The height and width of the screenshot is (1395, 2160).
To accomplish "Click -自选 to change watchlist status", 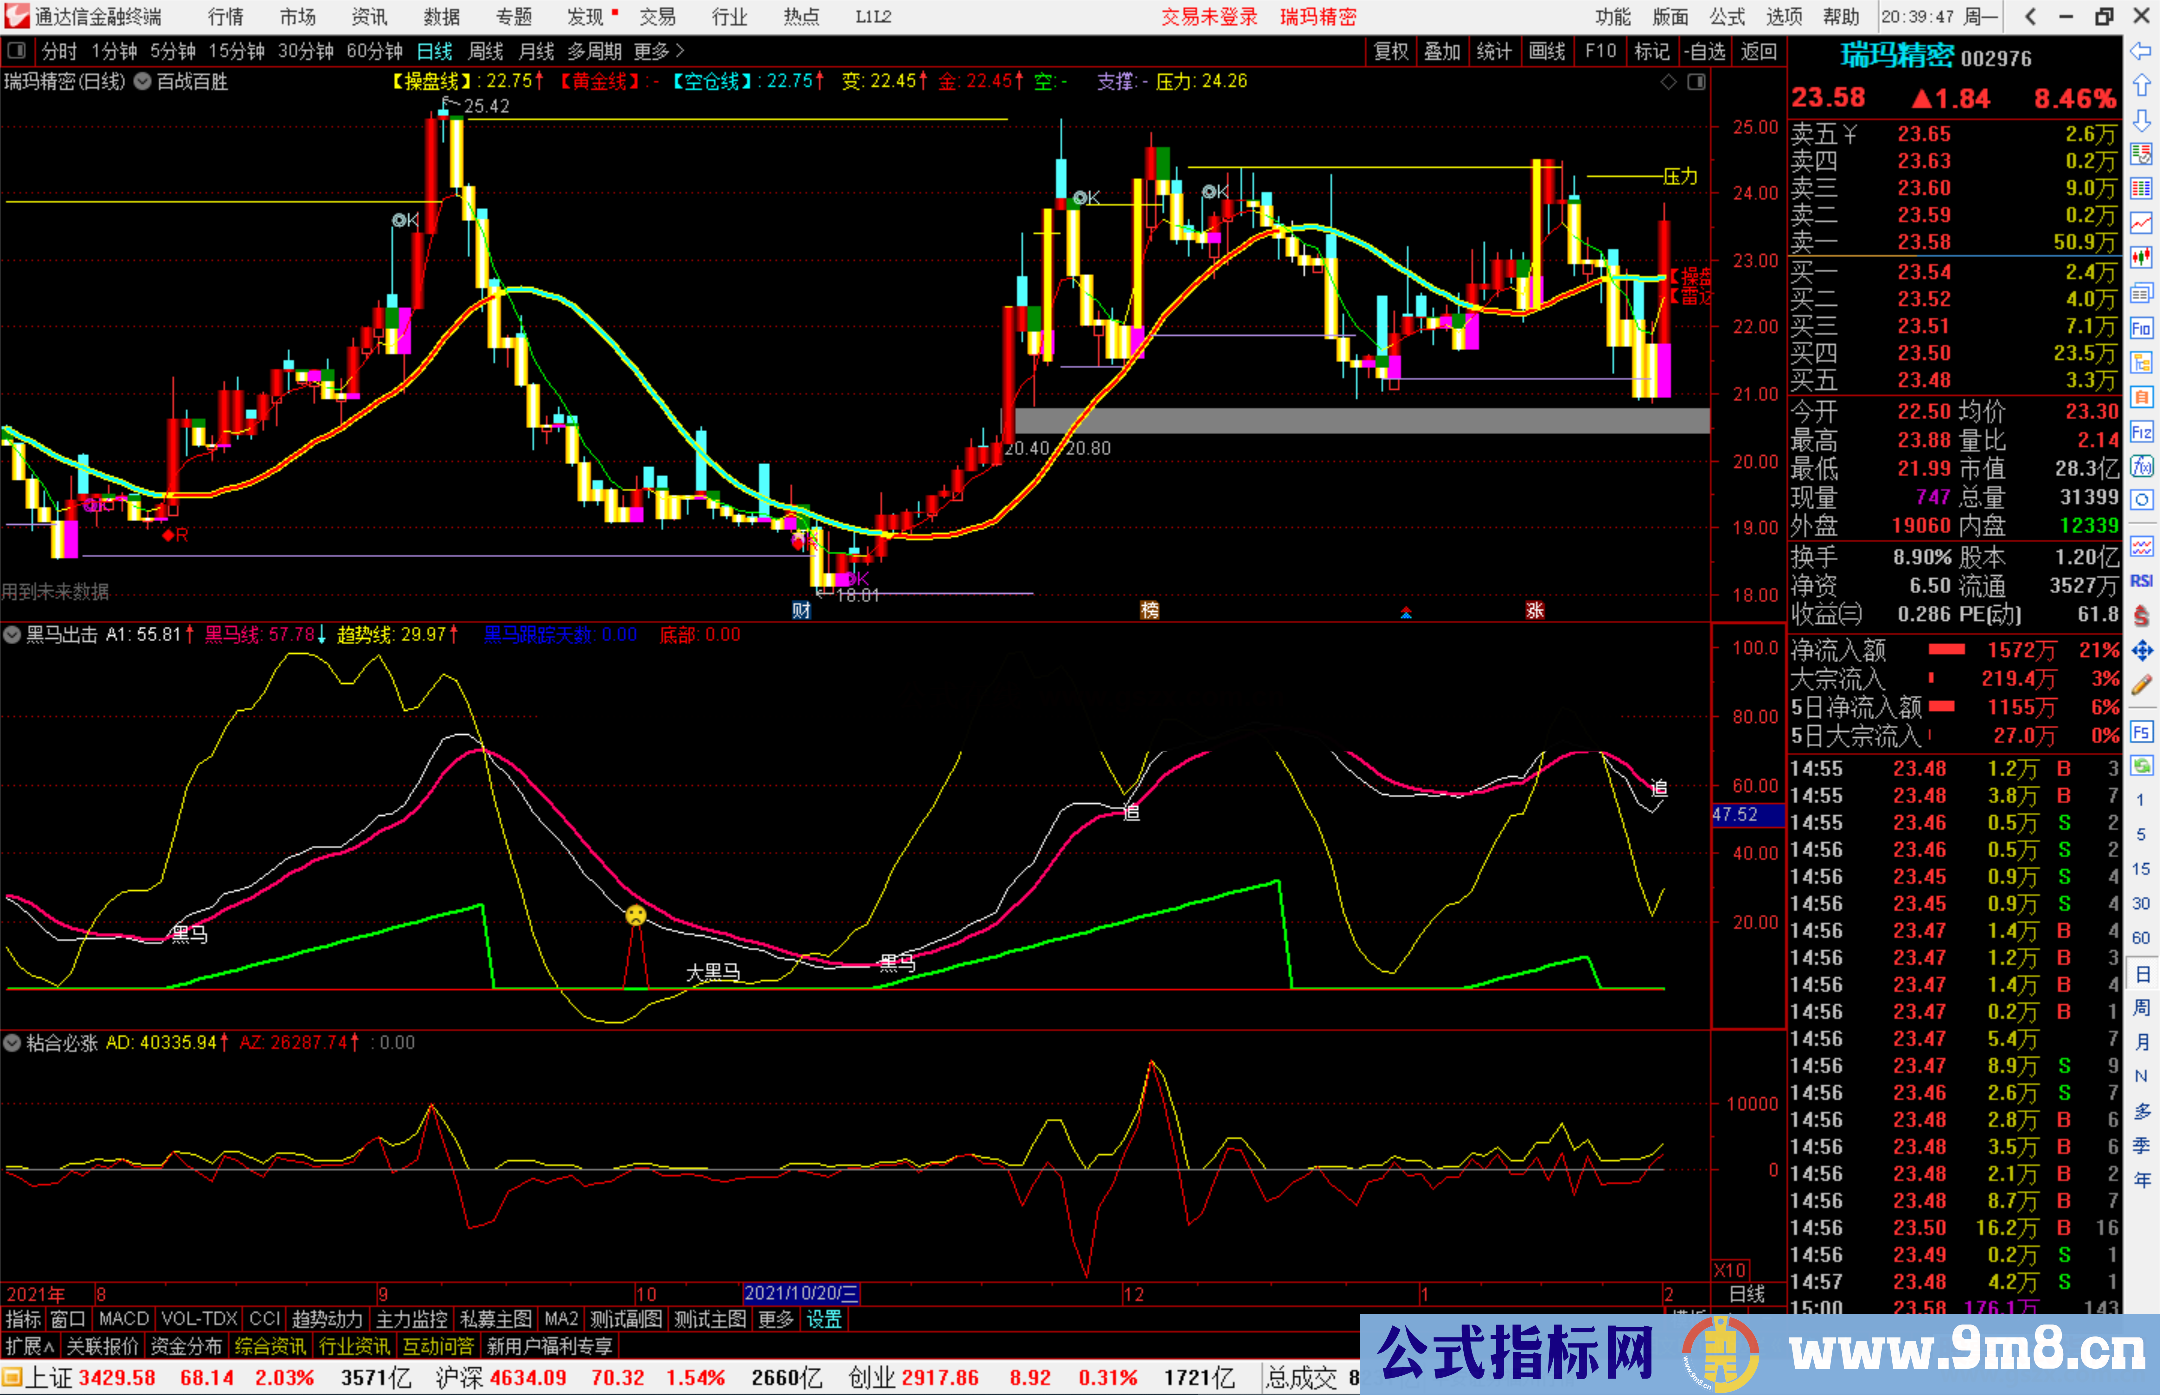I will (1704, 51).
